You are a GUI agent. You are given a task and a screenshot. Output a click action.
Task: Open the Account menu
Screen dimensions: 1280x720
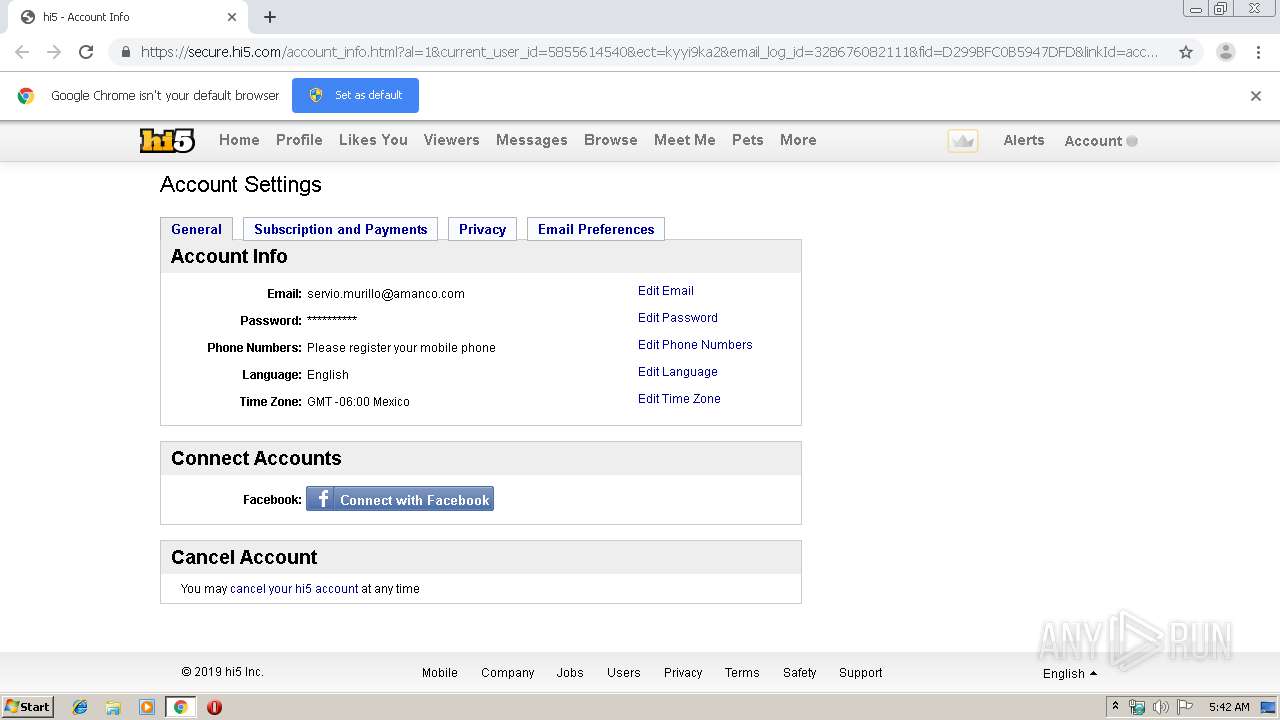[1100, 141]
